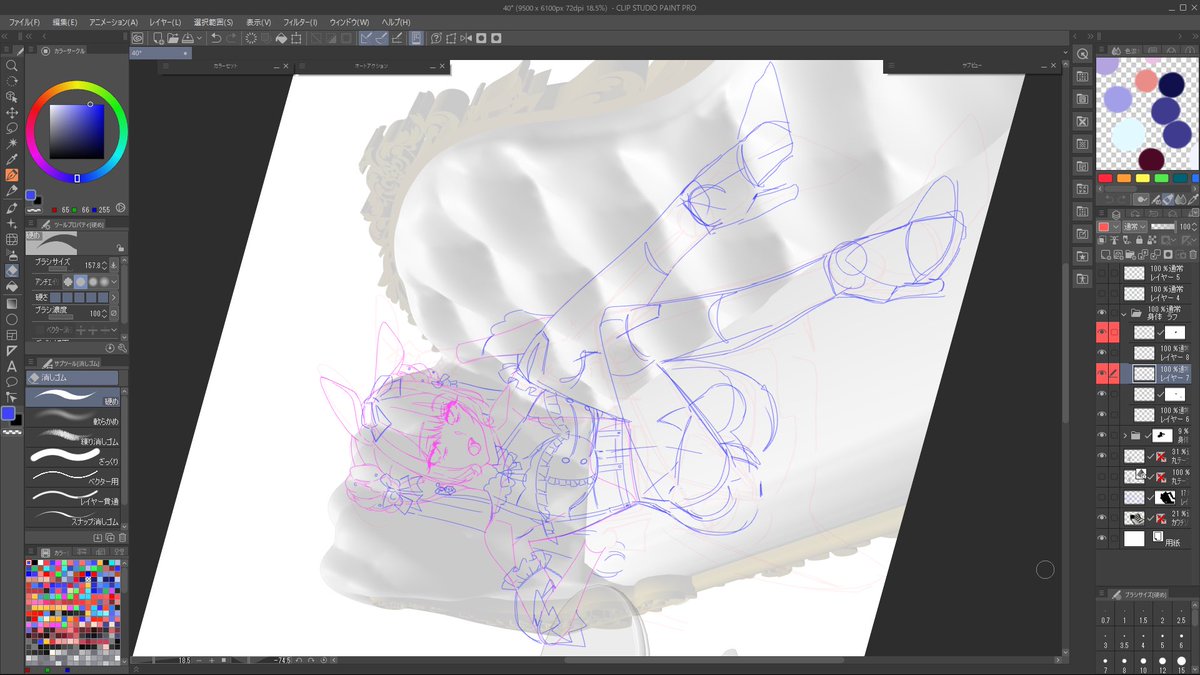Toggle visibility of レイヤー 6

point(1102,414)
